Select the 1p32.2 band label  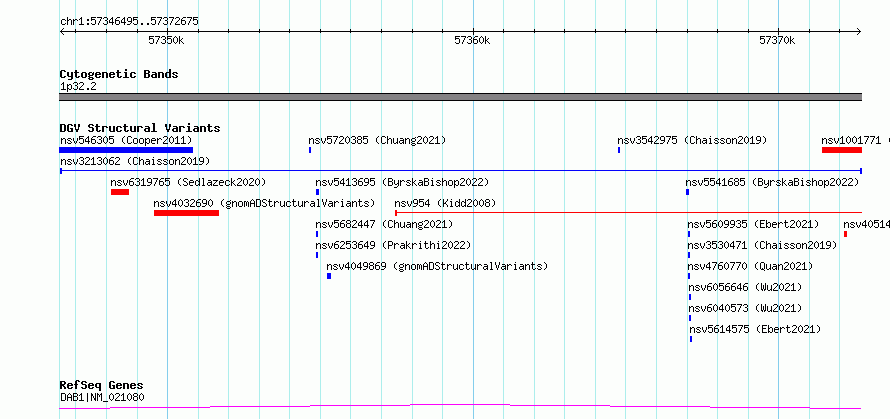click(x=78, y=87)
